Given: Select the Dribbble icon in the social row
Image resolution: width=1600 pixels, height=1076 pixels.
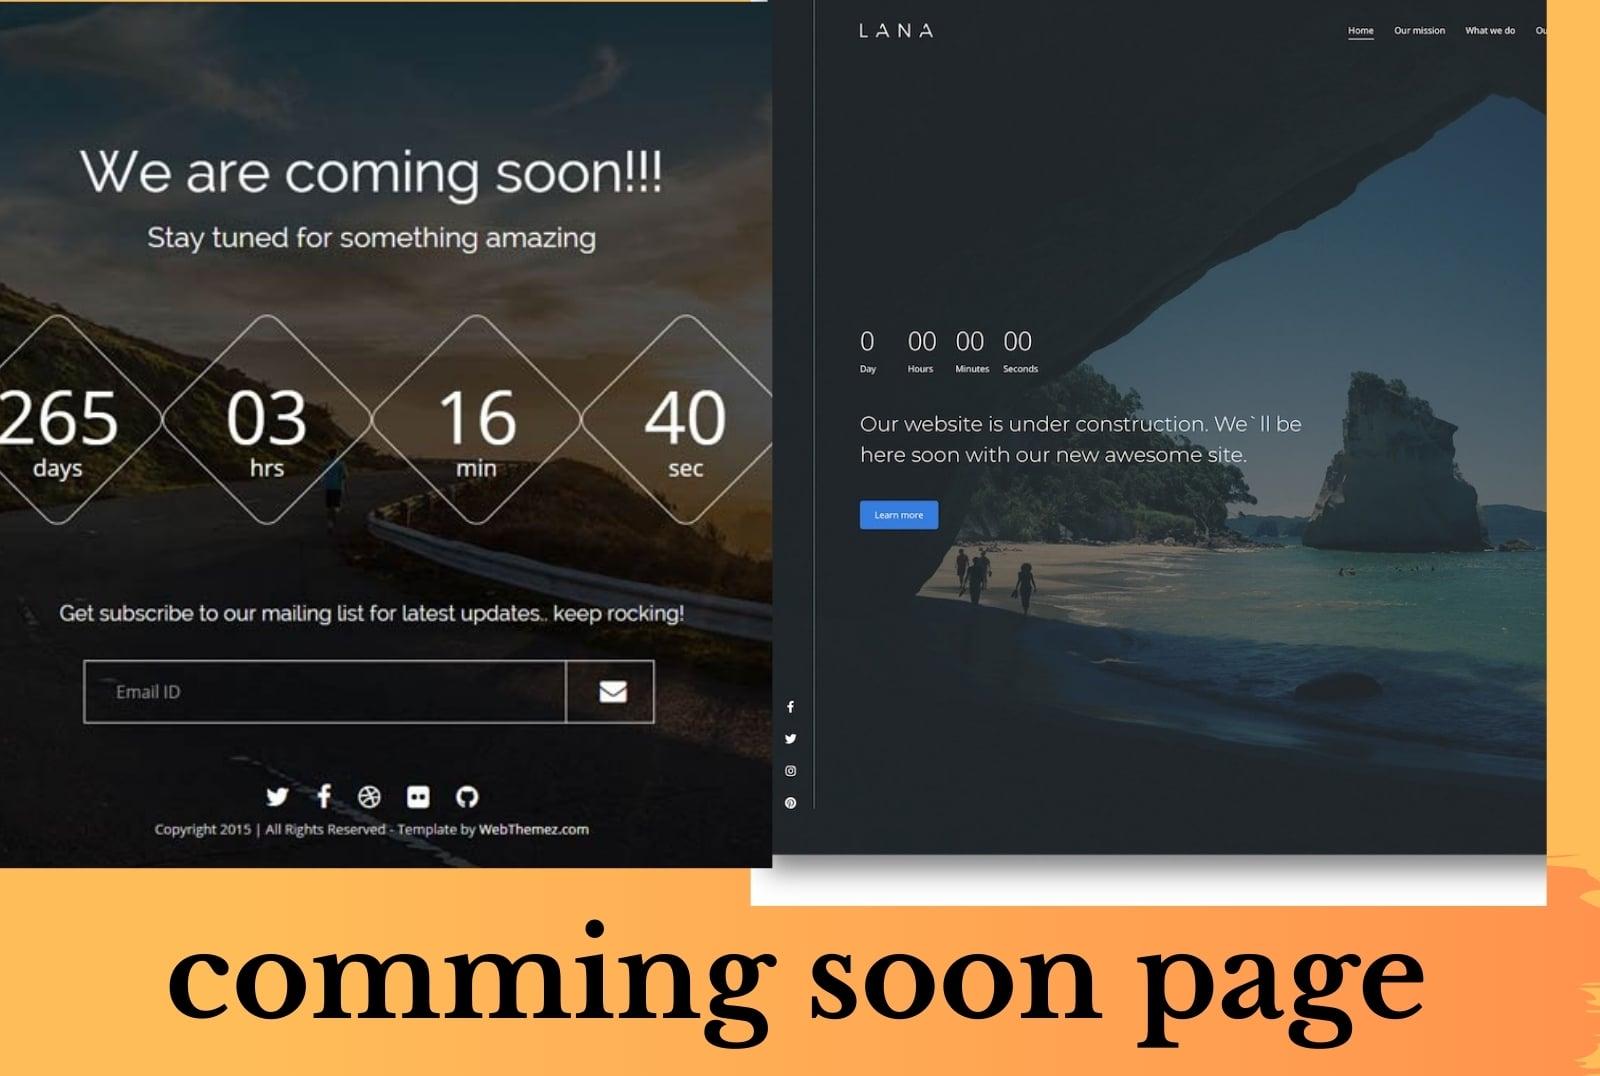Looking at the screenshot, I should click(x=369, y=798).
